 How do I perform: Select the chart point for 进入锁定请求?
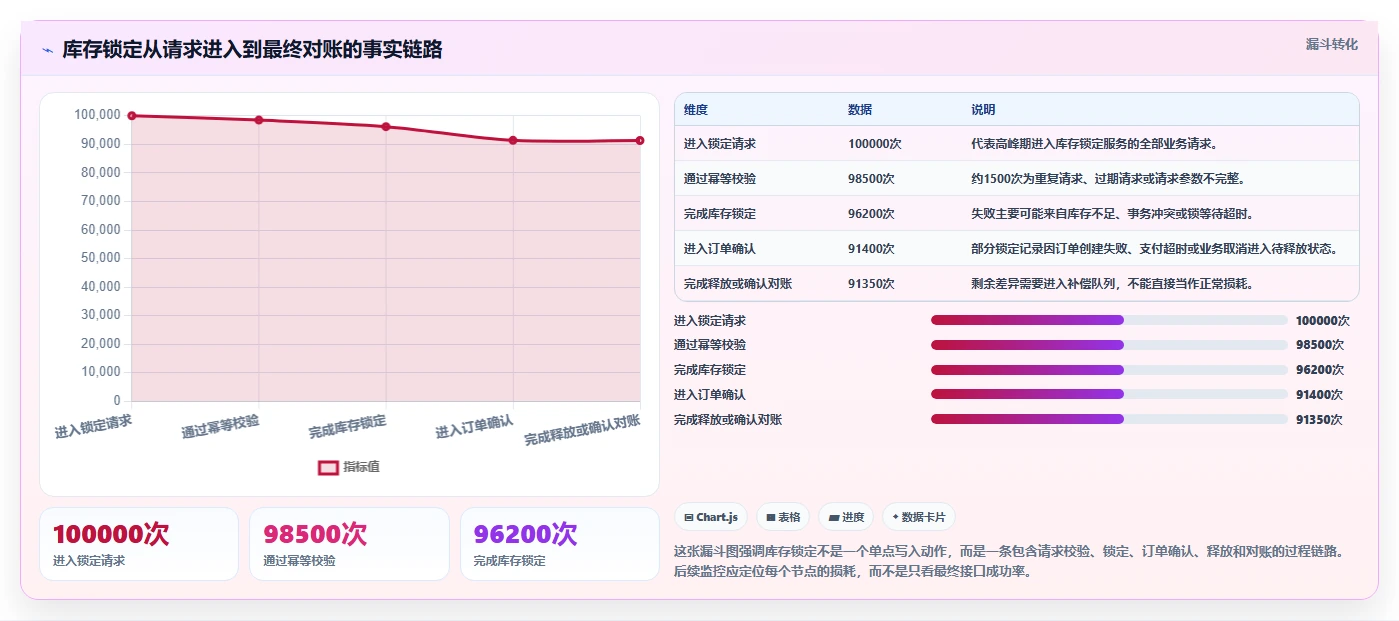coord(132,116)
